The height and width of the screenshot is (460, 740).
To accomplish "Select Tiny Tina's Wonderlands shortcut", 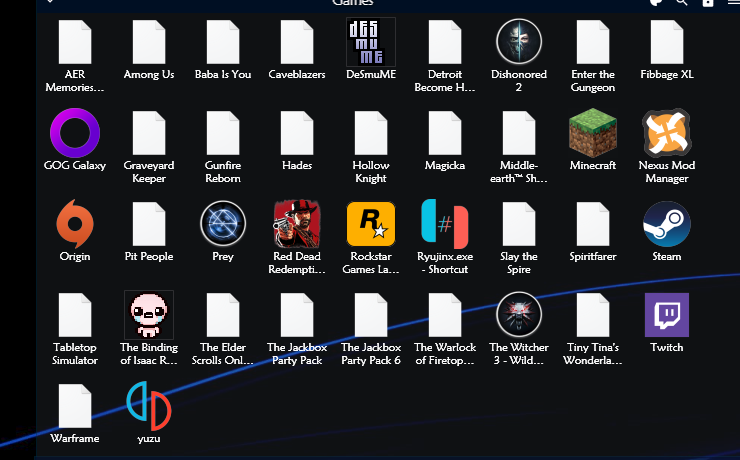I will click(593, 315).
